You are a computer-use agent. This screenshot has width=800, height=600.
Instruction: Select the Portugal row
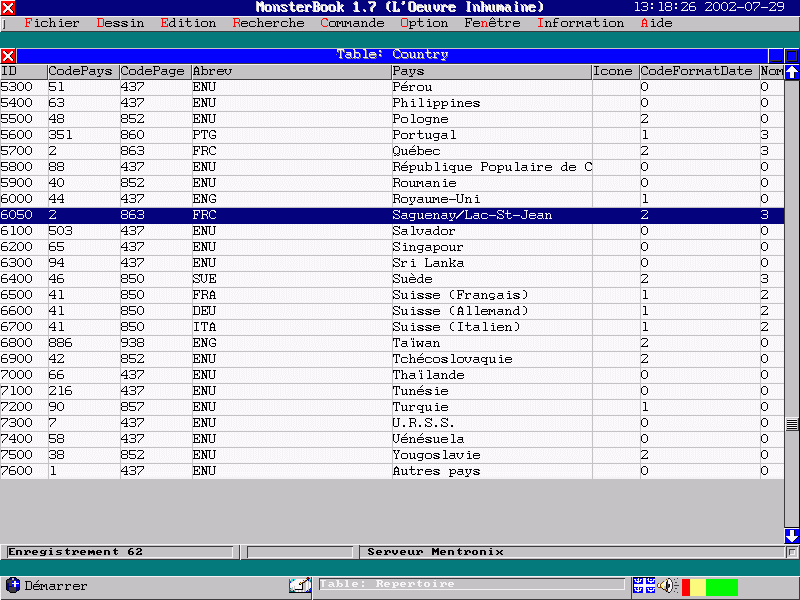(424, 135)
